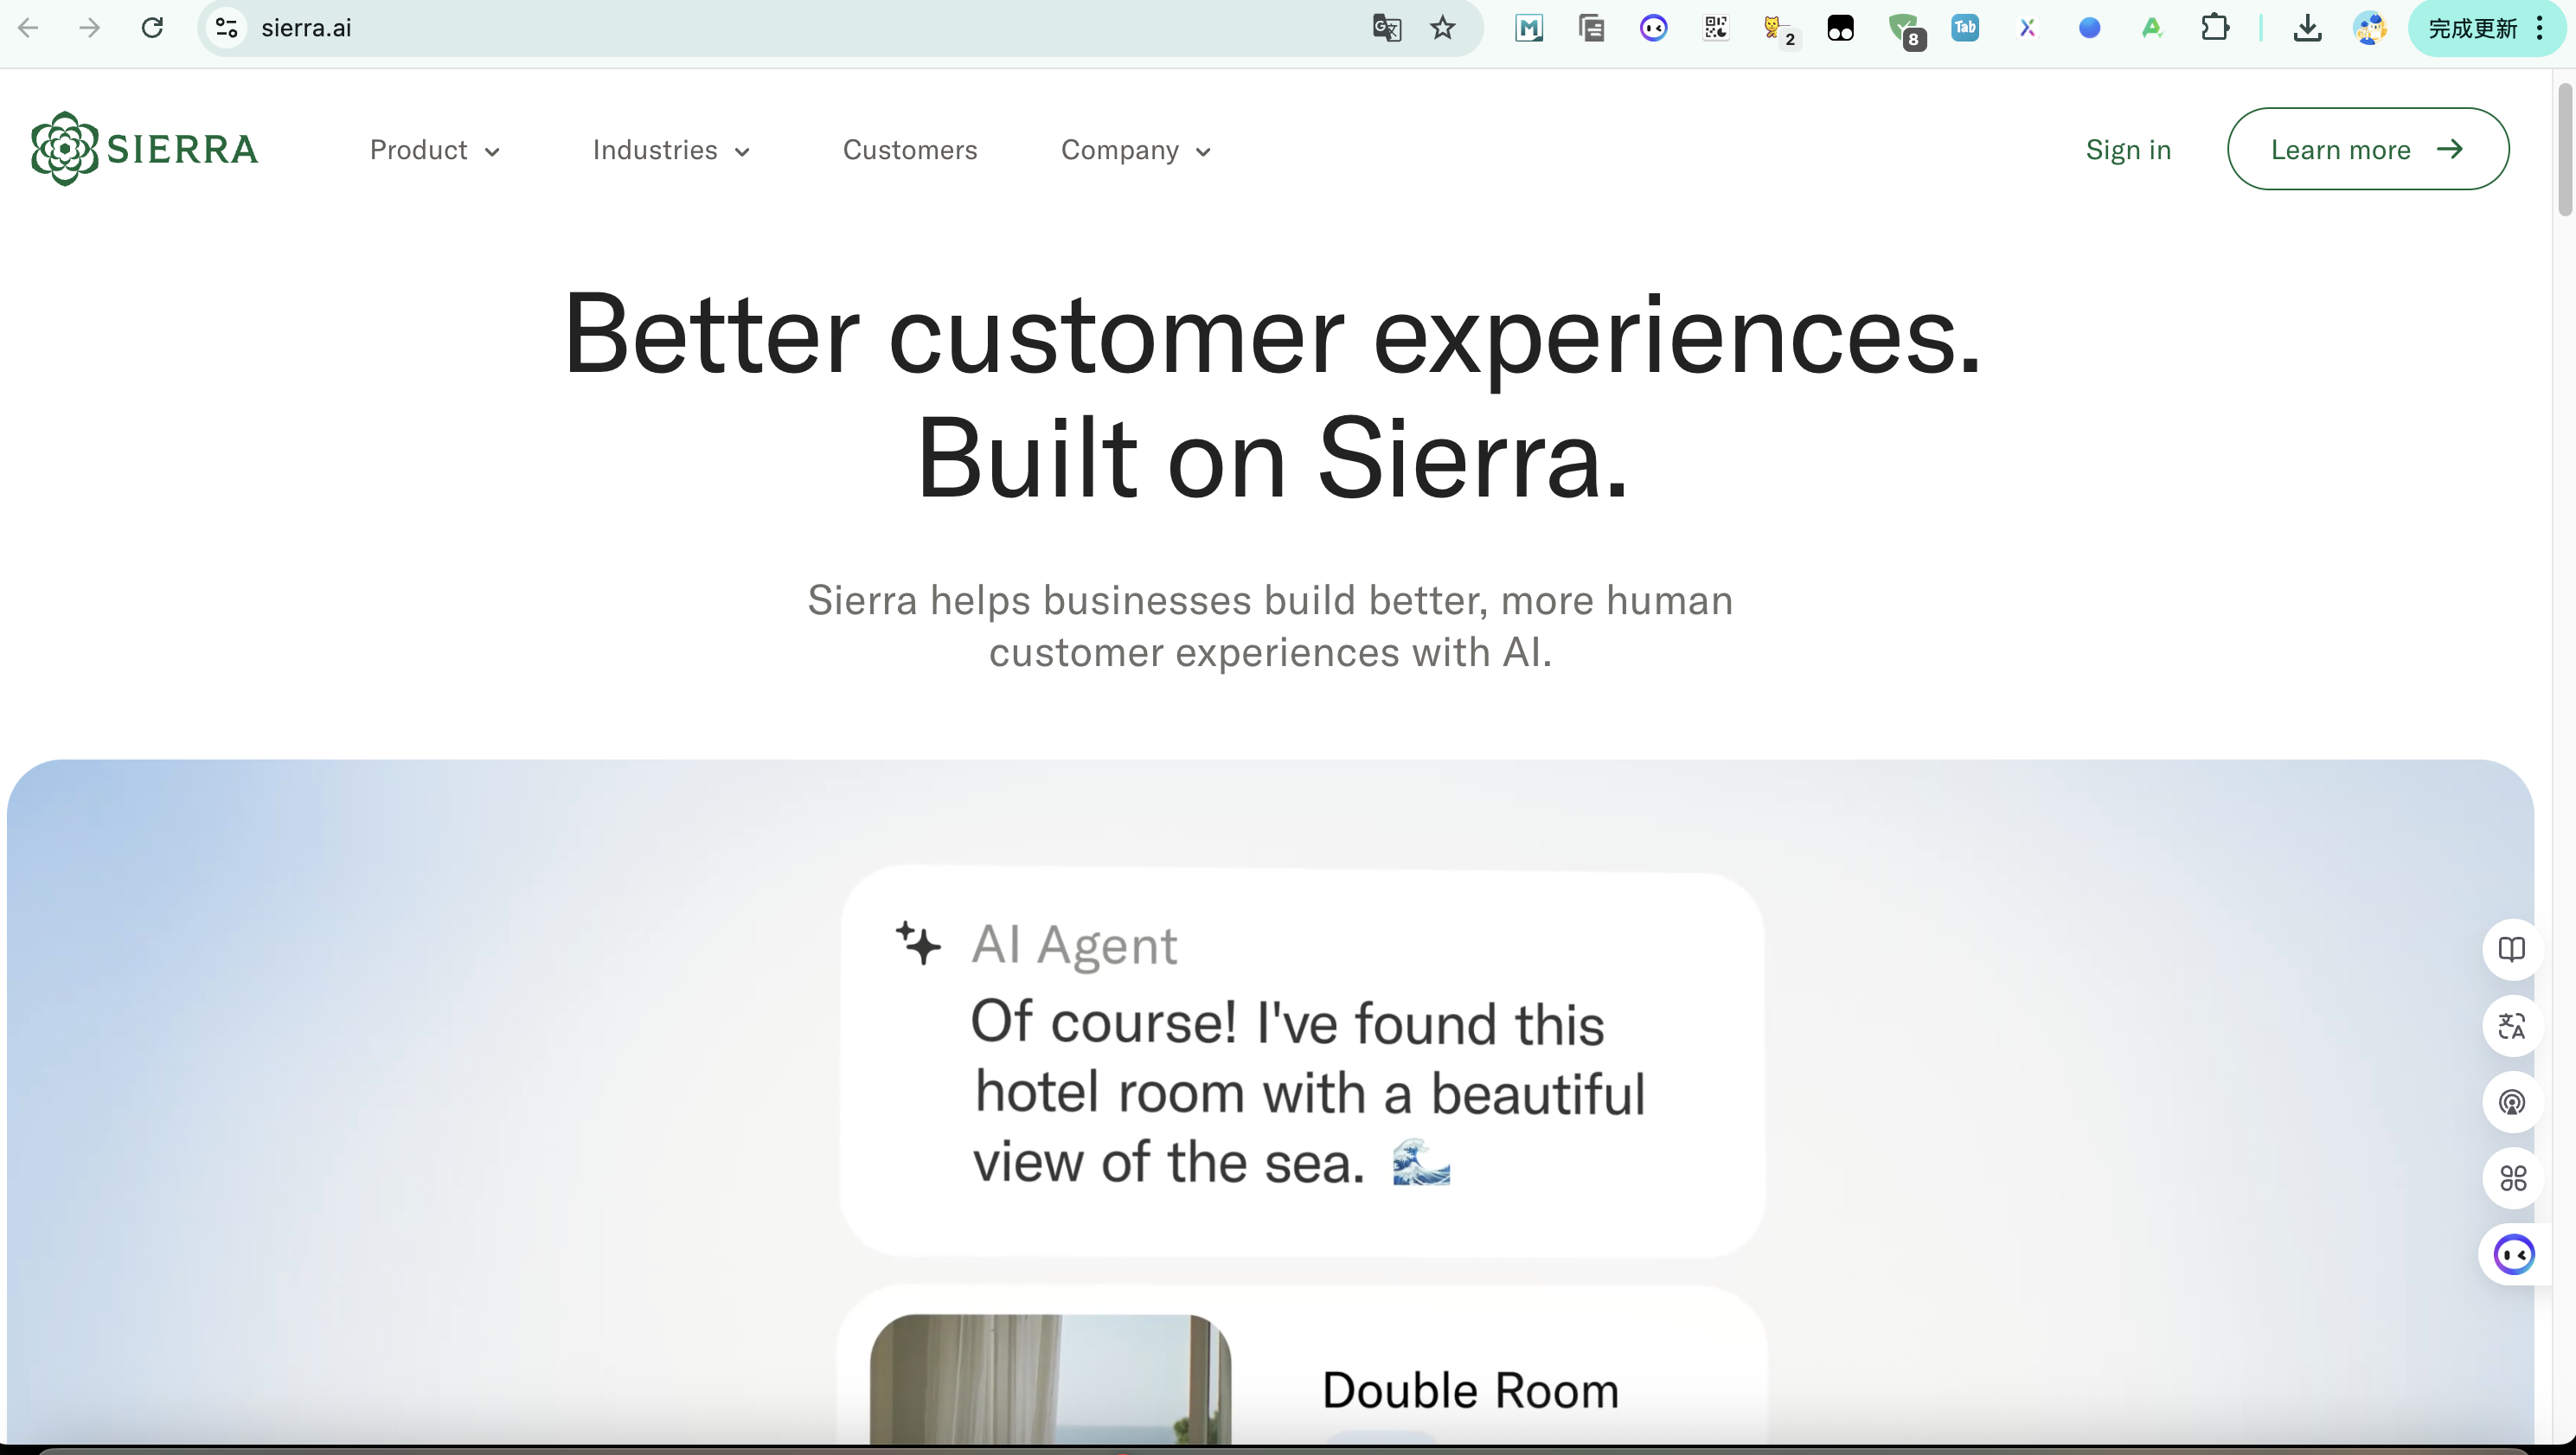2576x1455 pixels.
Task: Open the purple face extension in toolbar
Action: (x=1654, y=28)
